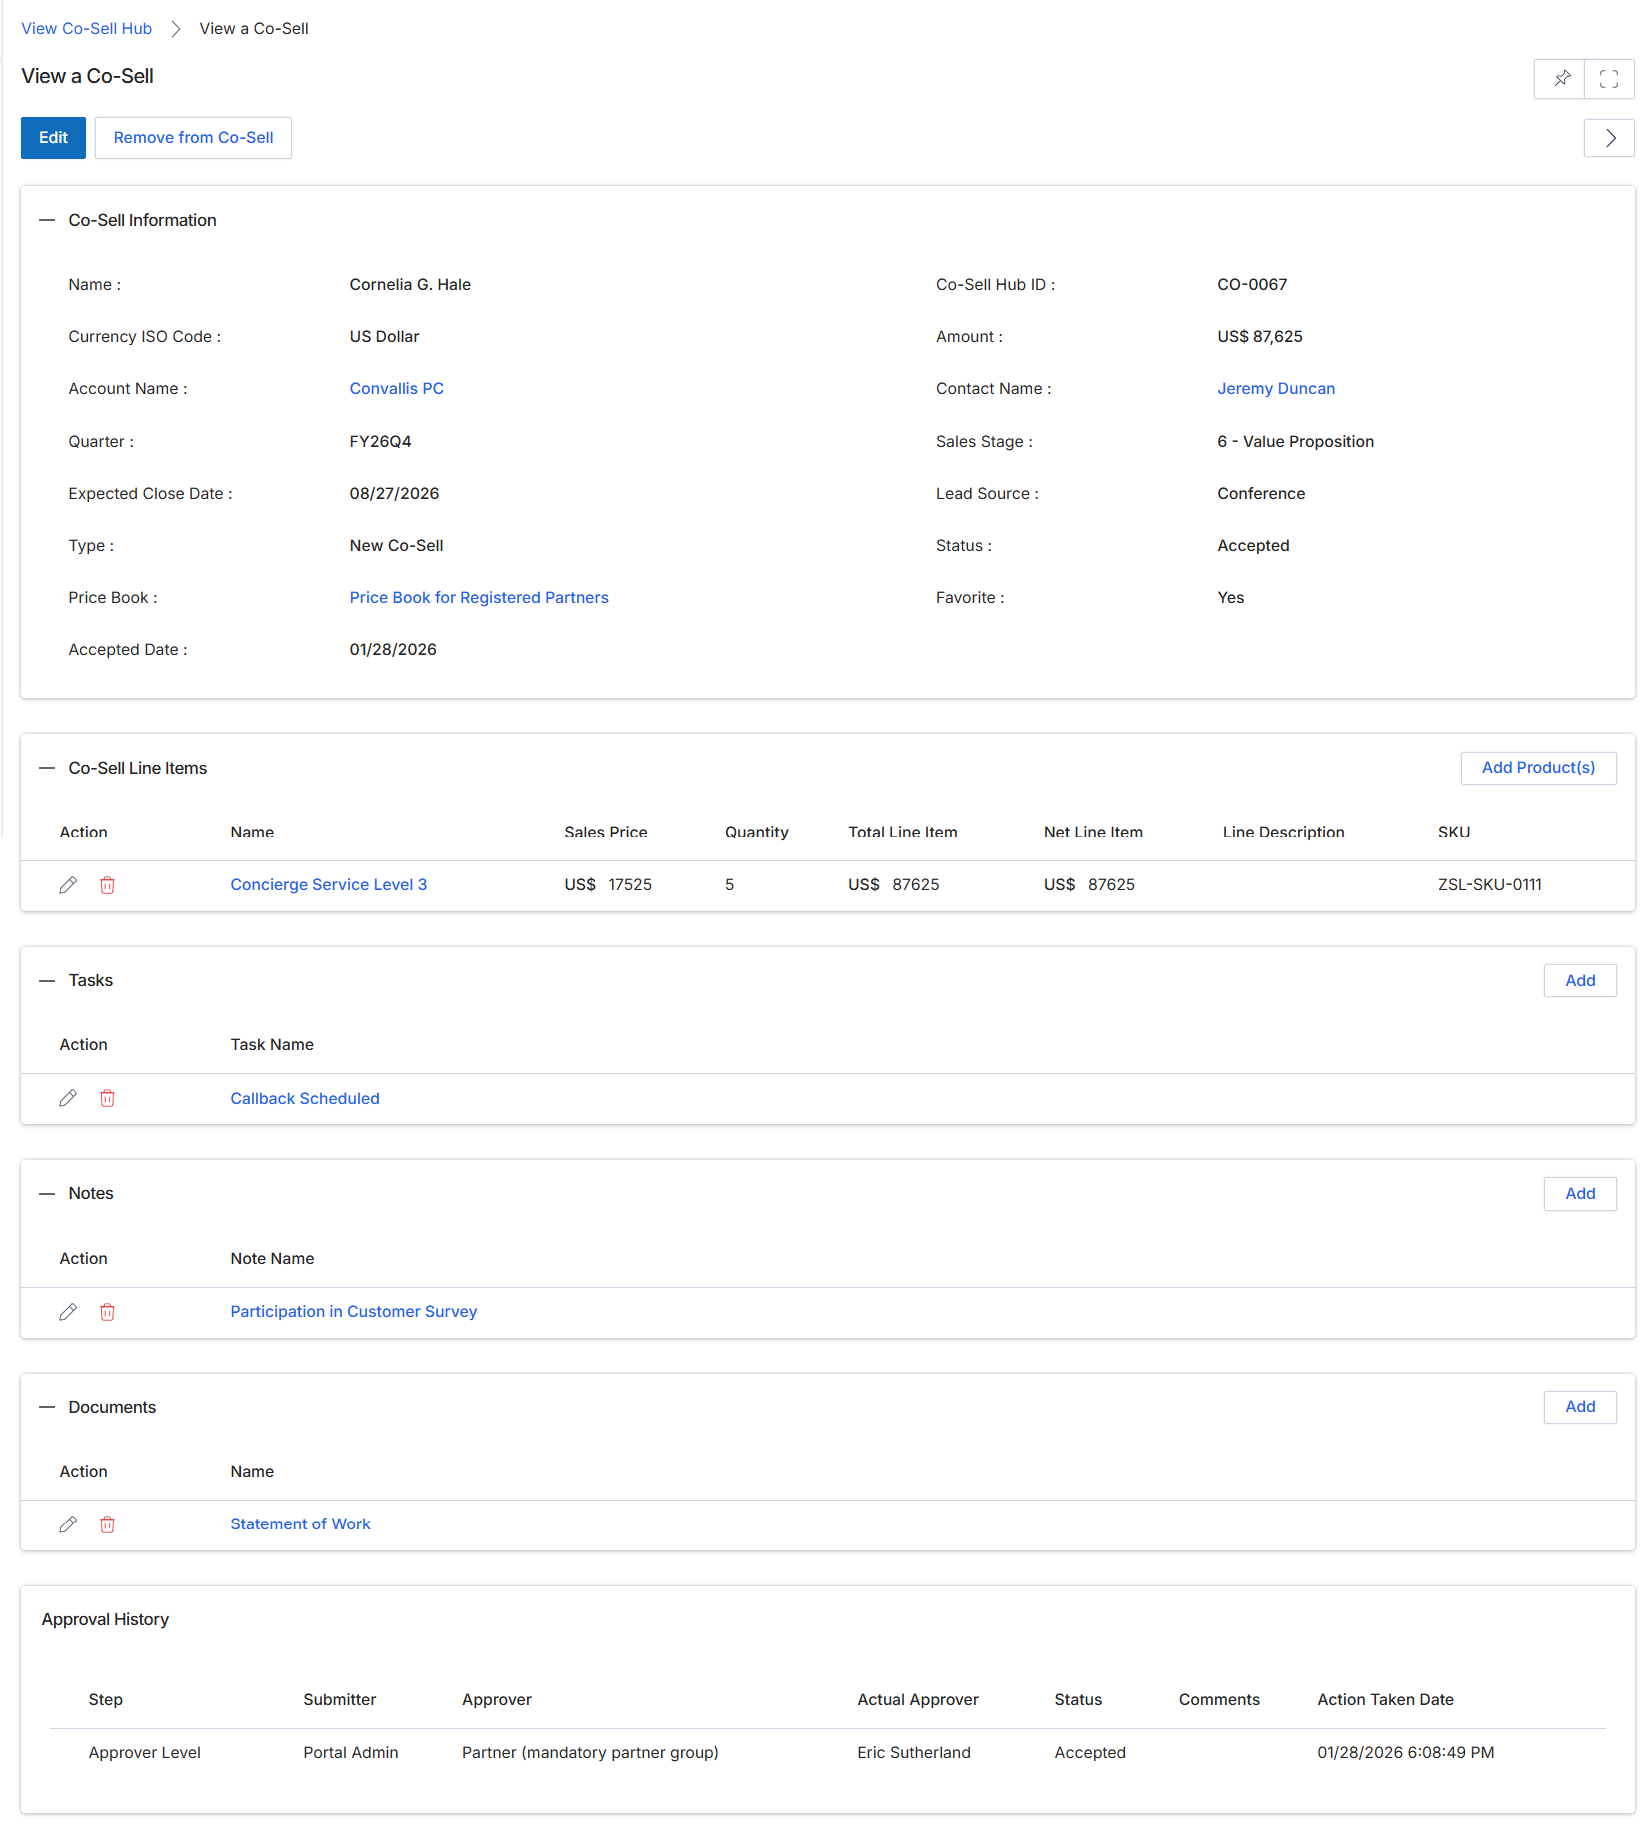Collapse the Co-Sell Information section
The image size is (1650, 1843).
tap(47, 220)
